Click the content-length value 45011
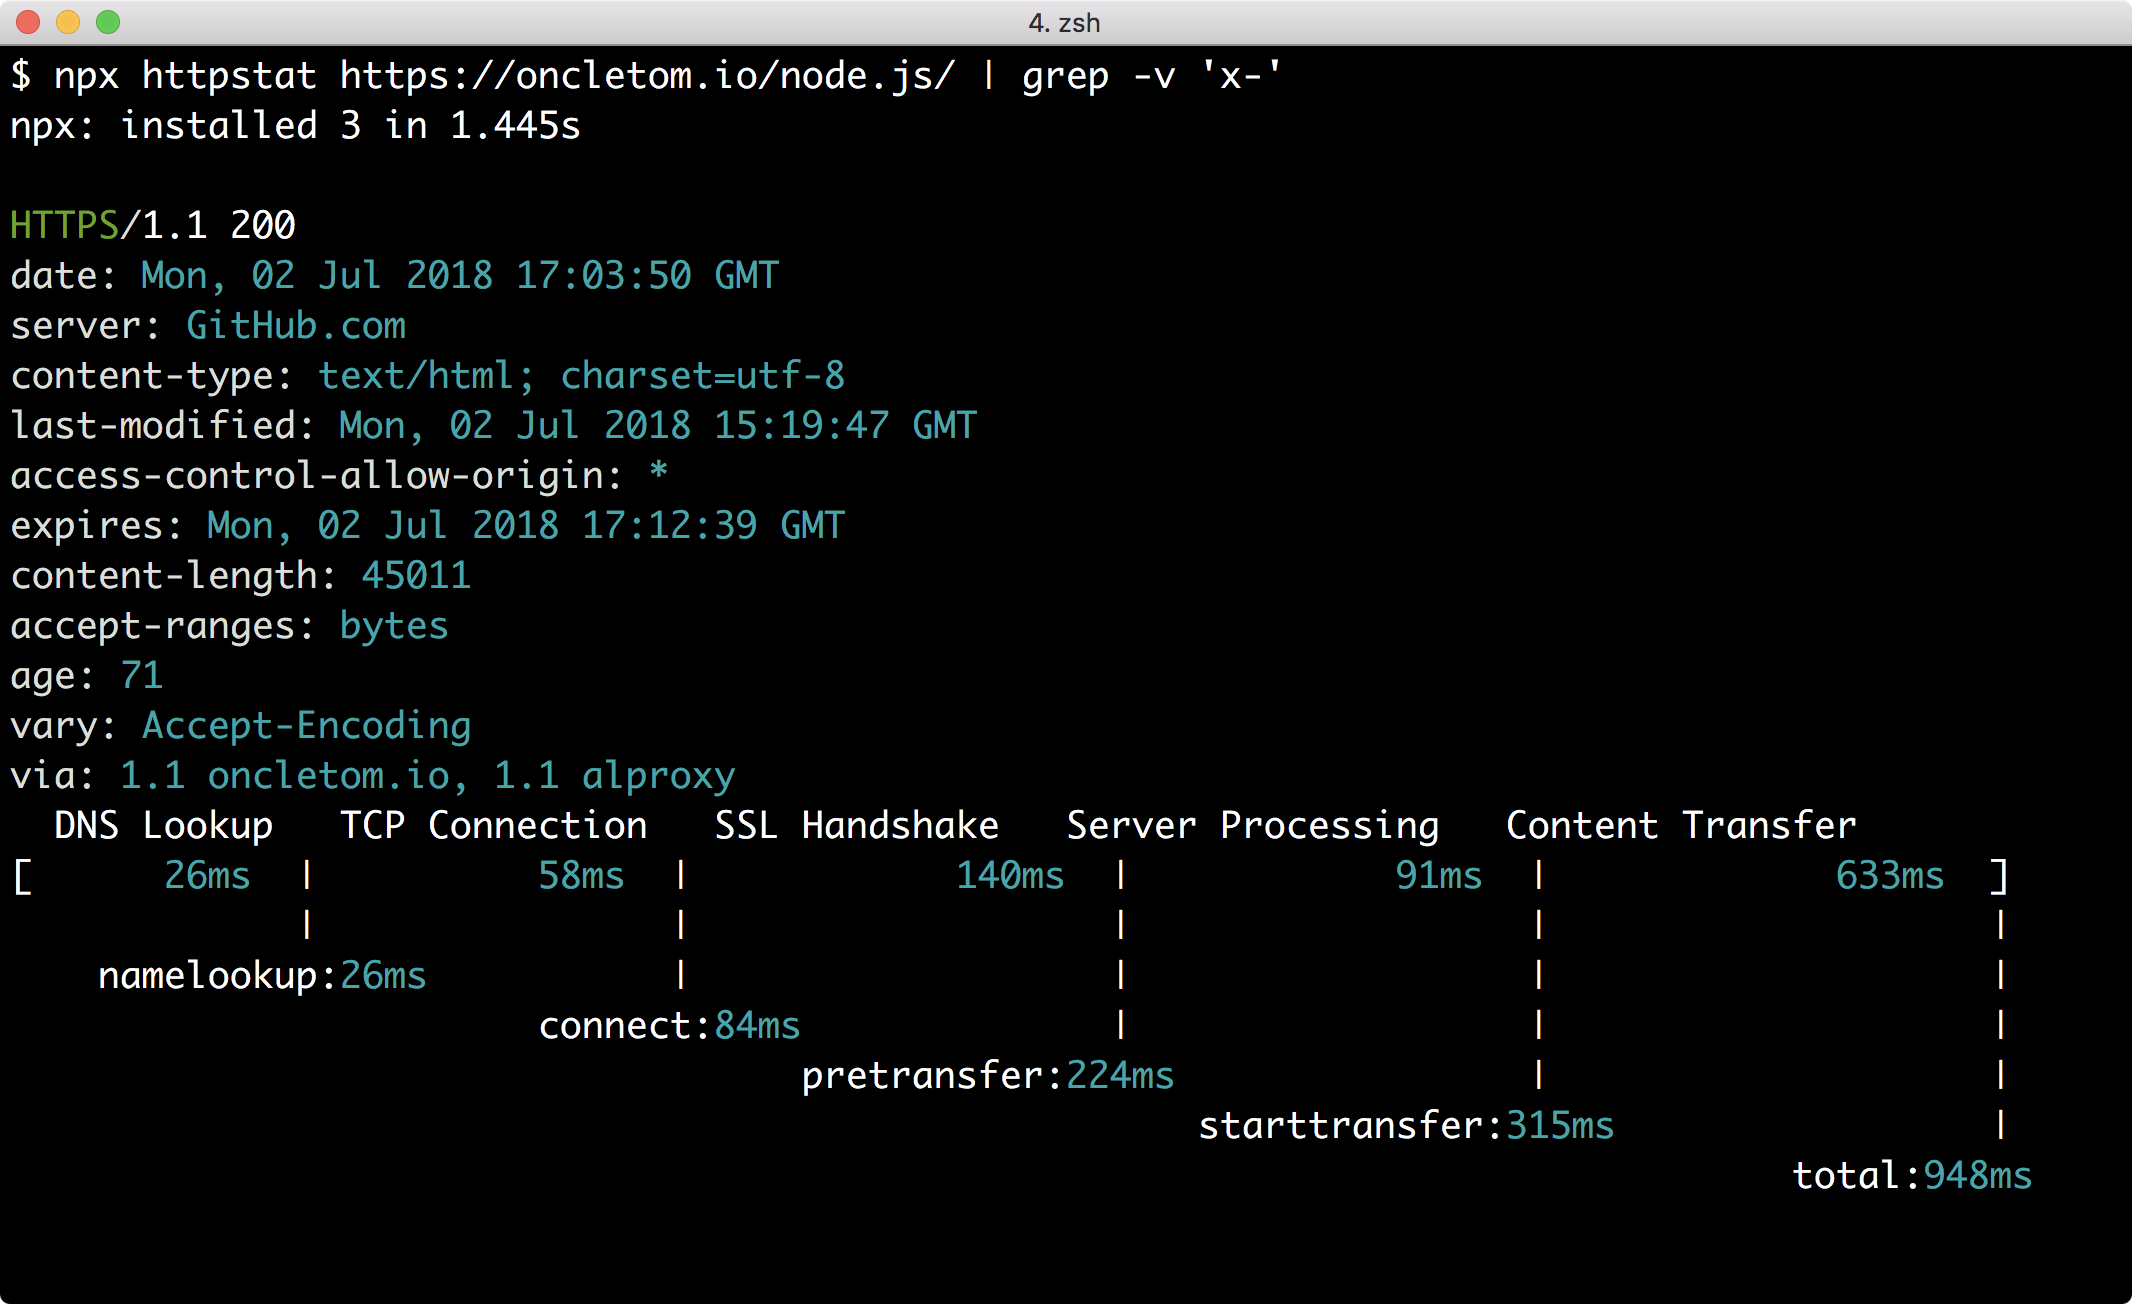Viewport: 2132px width, 1304px height. (x=416, y=576)
